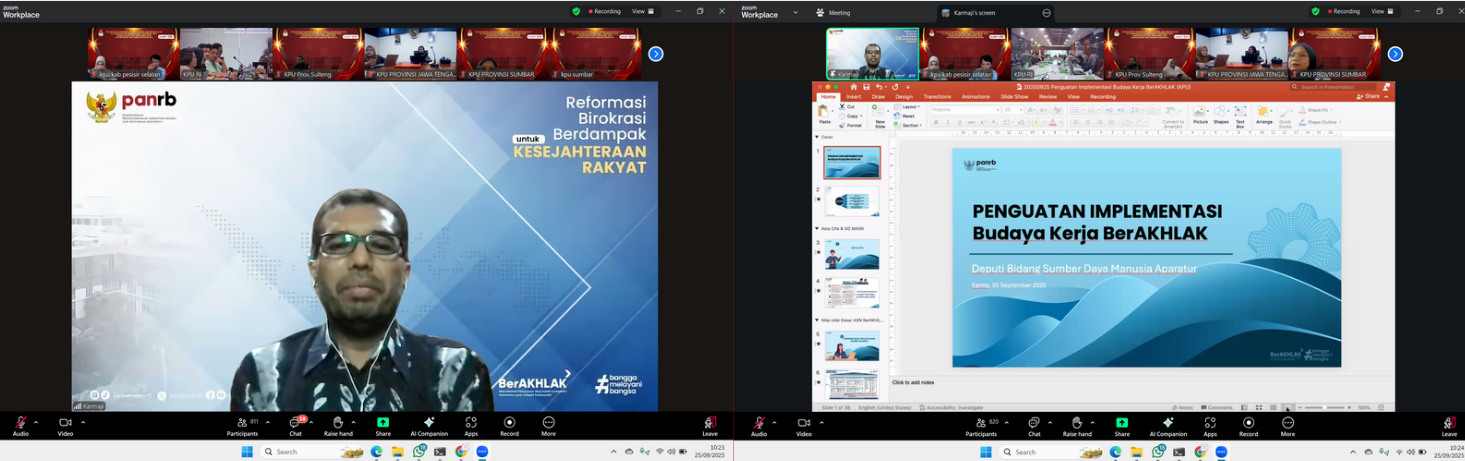This screenshot has height=461, width=1465.
Task: Open AI Companion in right Zoom window
Action: pos(1167,423)
